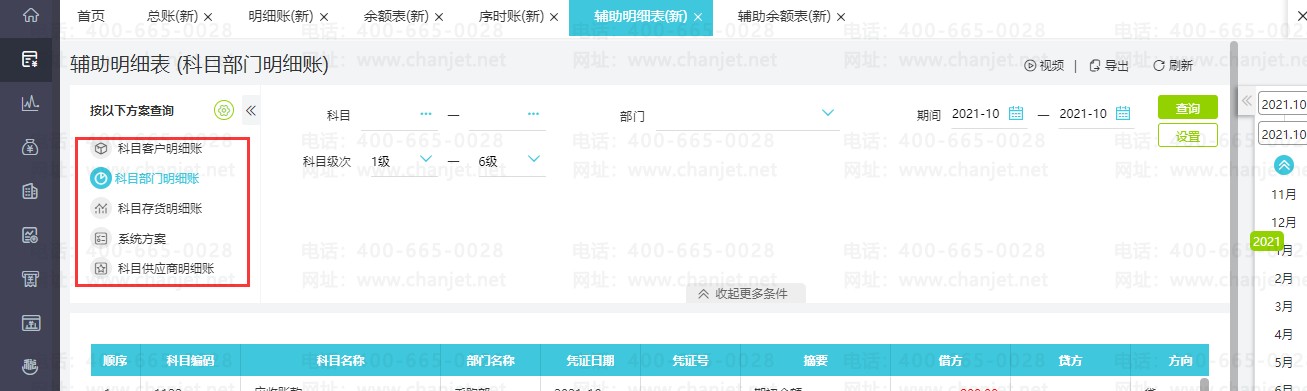Click the green 查询 query button
Image resolution: width=1307 pixels, height=391 pixels.
1188,107
